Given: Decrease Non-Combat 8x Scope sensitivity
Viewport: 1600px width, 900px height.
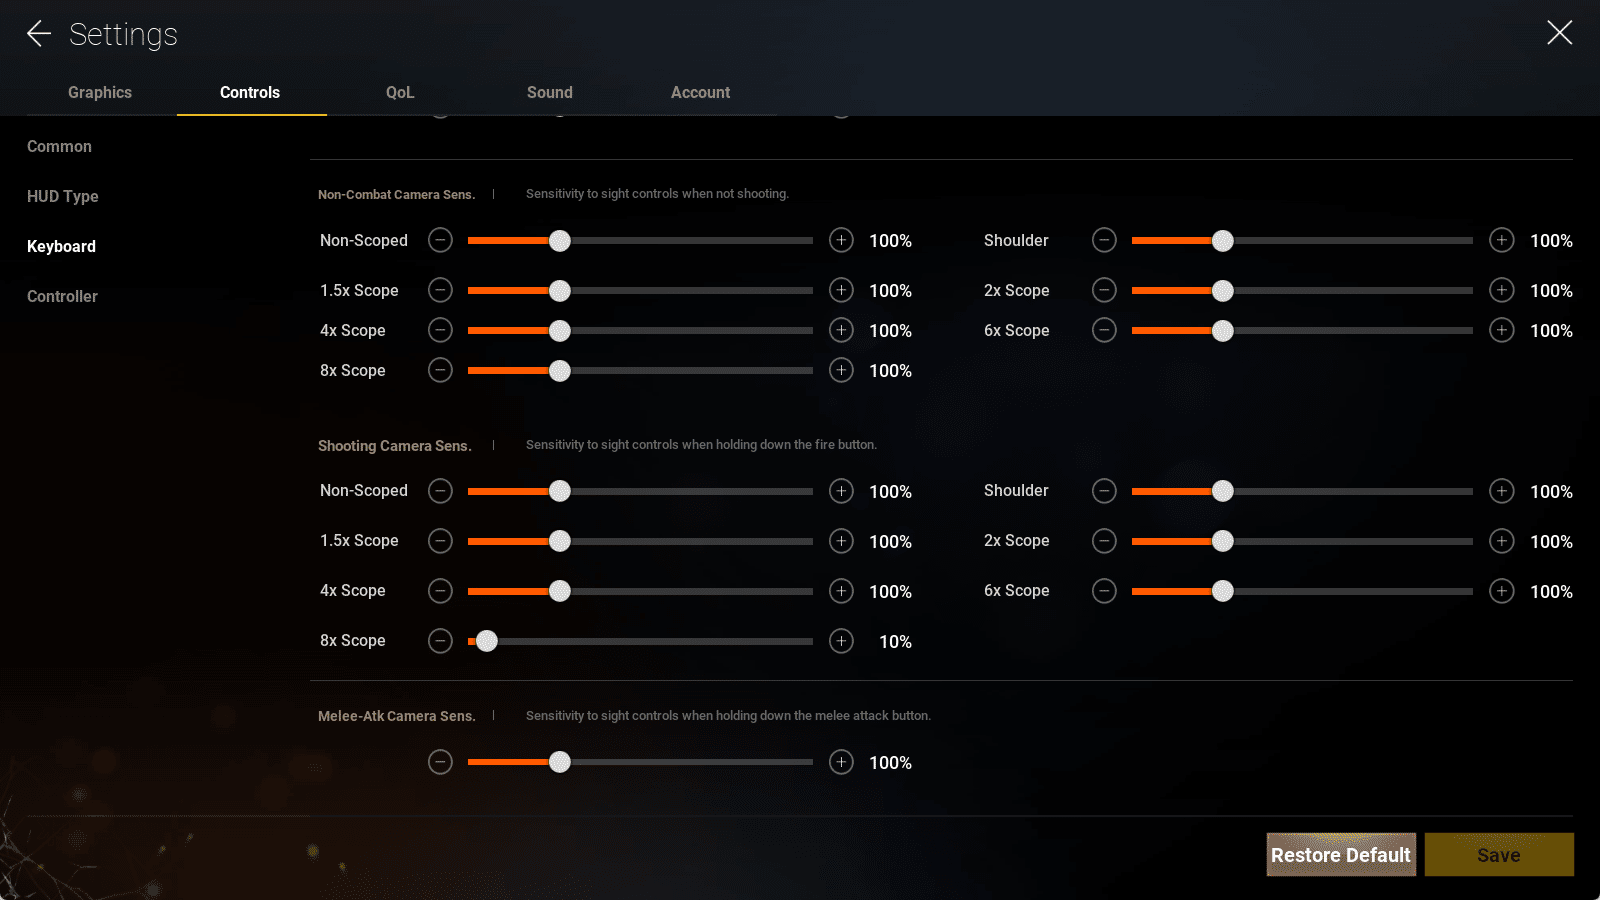Looking at the screenshot, I should (440, 370).
